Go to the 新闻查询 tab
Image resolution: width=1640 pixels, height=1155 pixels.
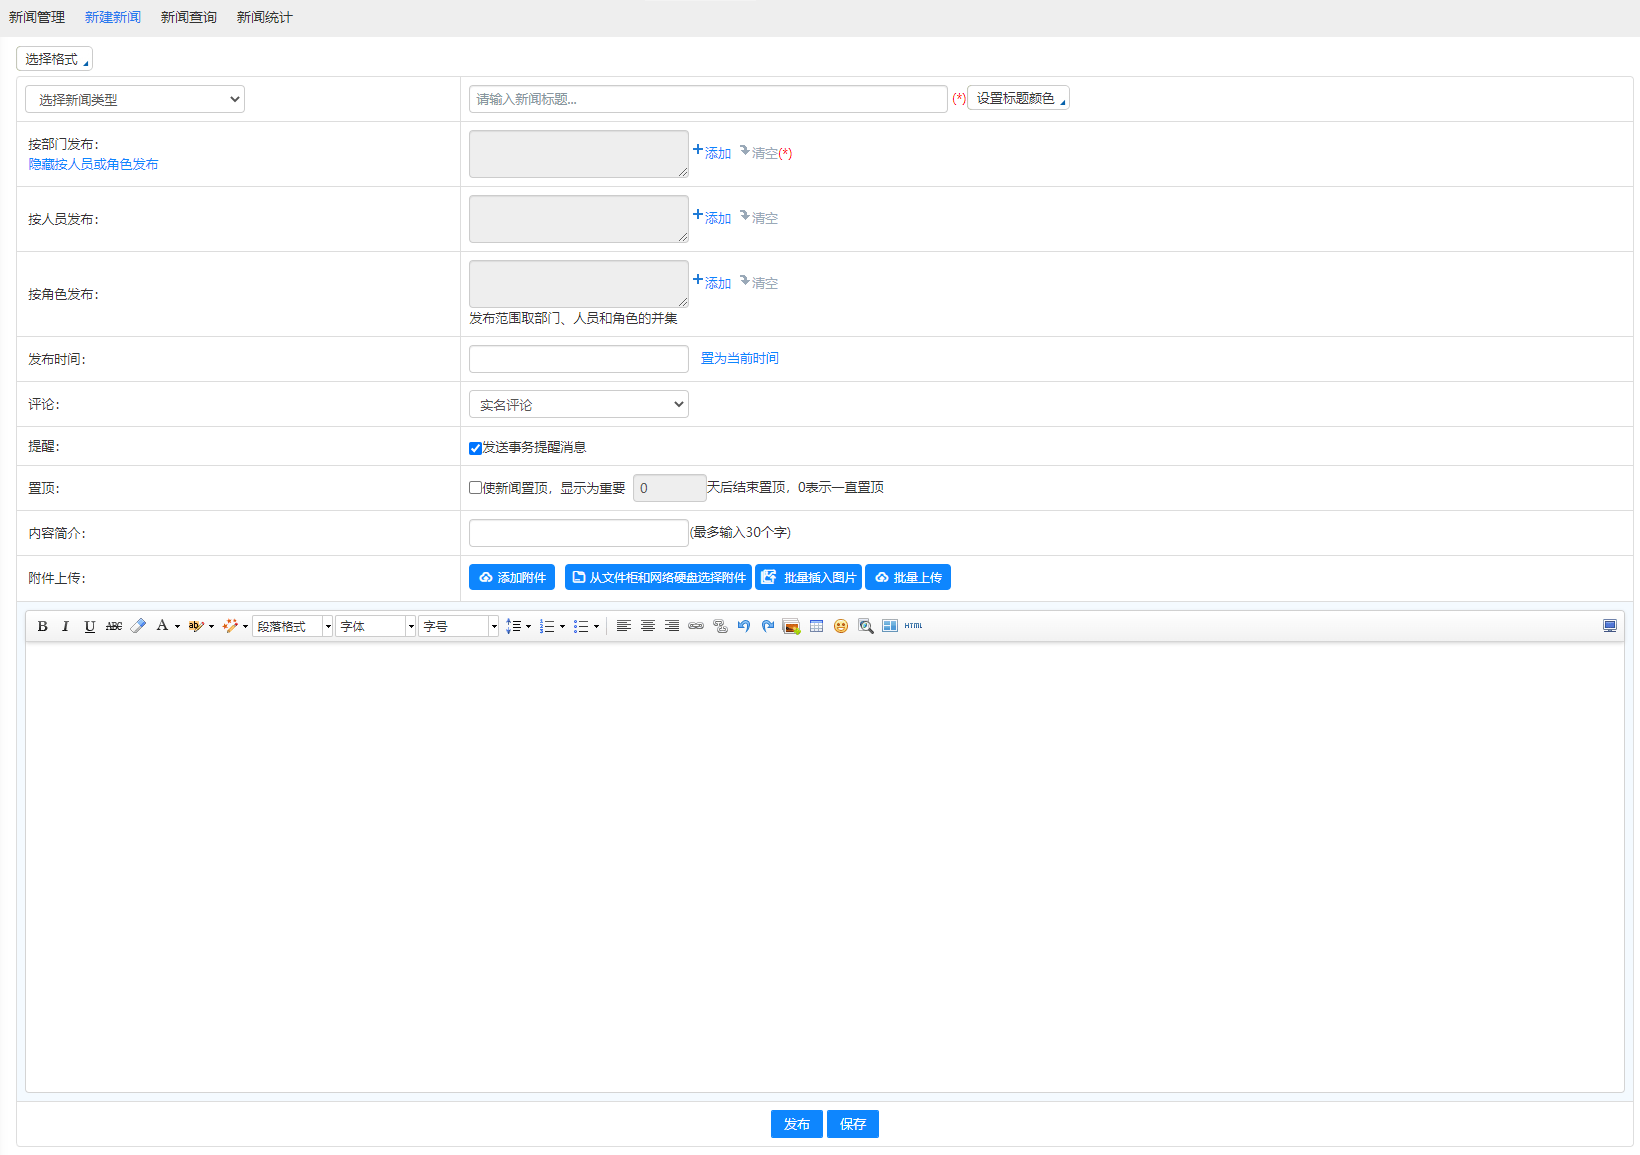[x=188, y=17]
